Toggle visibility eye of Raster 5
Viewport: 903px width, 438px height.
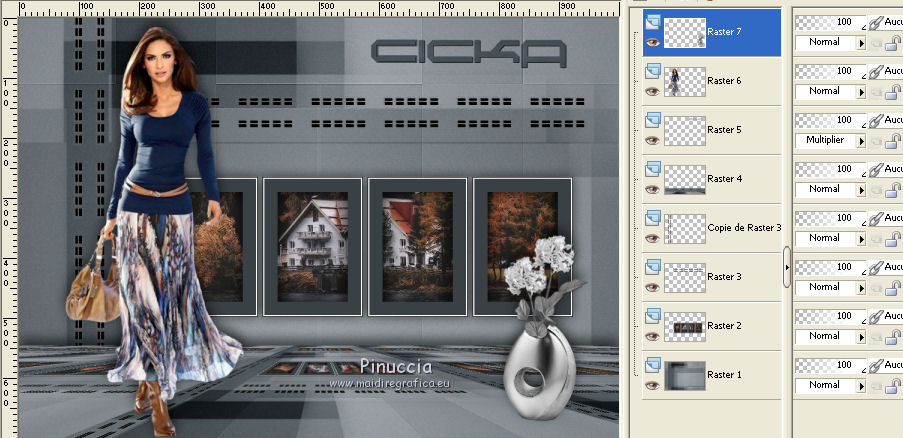[652, 140]
